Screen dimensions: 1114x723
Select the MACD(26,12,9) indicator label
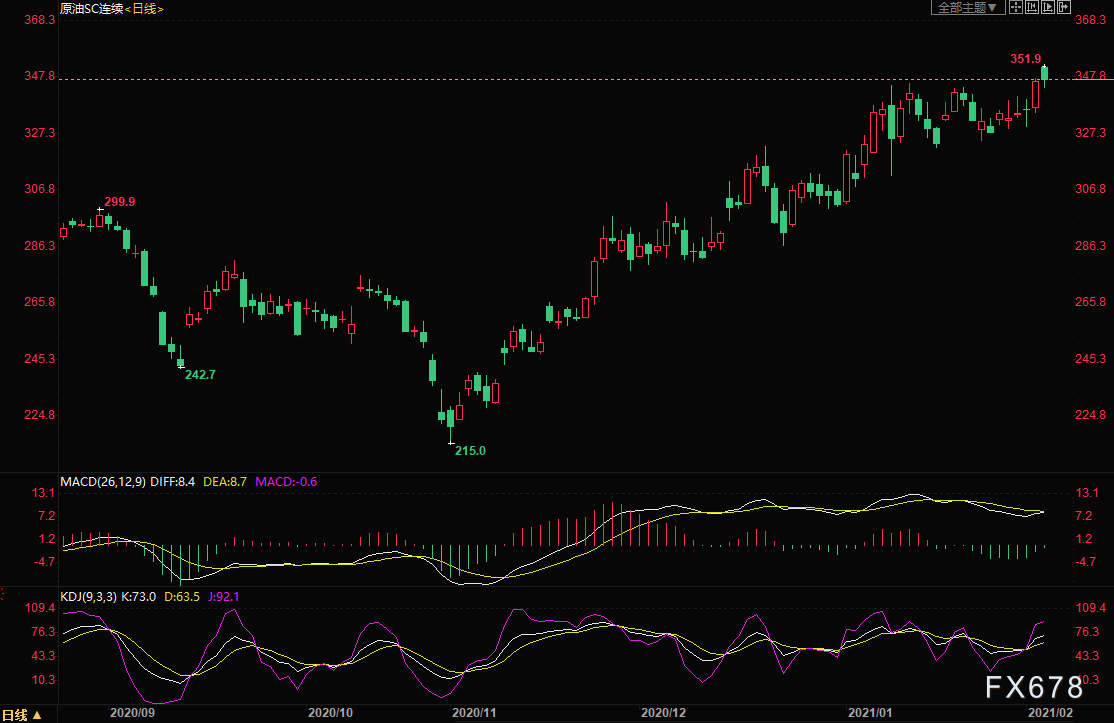[x=103, y=482]
